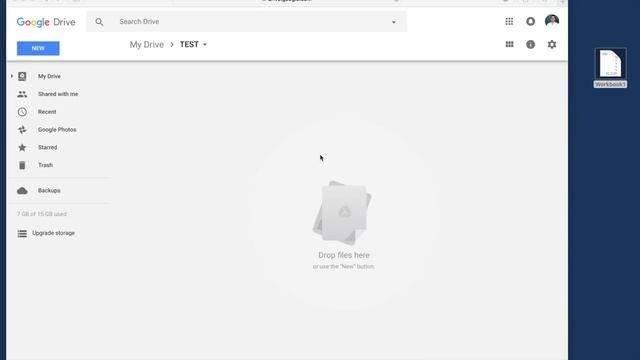The height and width of the screenshot is (360, 640).
Task: Show the details info panel
Action: 530,44
